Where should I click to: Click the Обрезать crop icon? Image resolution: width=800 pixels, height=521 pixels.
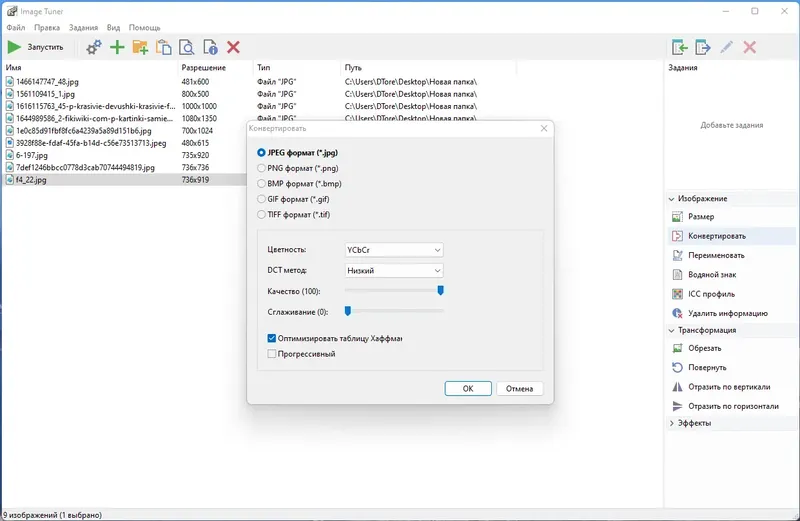coord(678,348)
